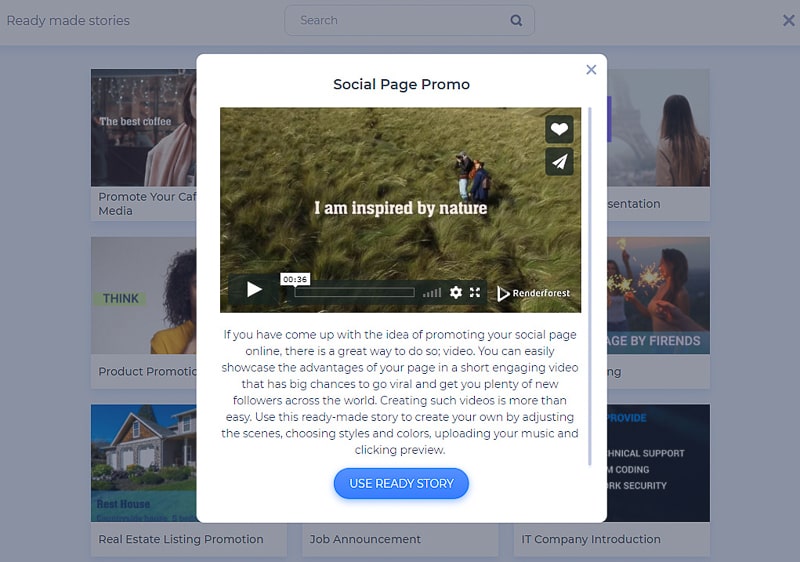The height and width of the screenshot is (562, 800).
Task: Like the video with the heart icon
Action: [559, 129]
